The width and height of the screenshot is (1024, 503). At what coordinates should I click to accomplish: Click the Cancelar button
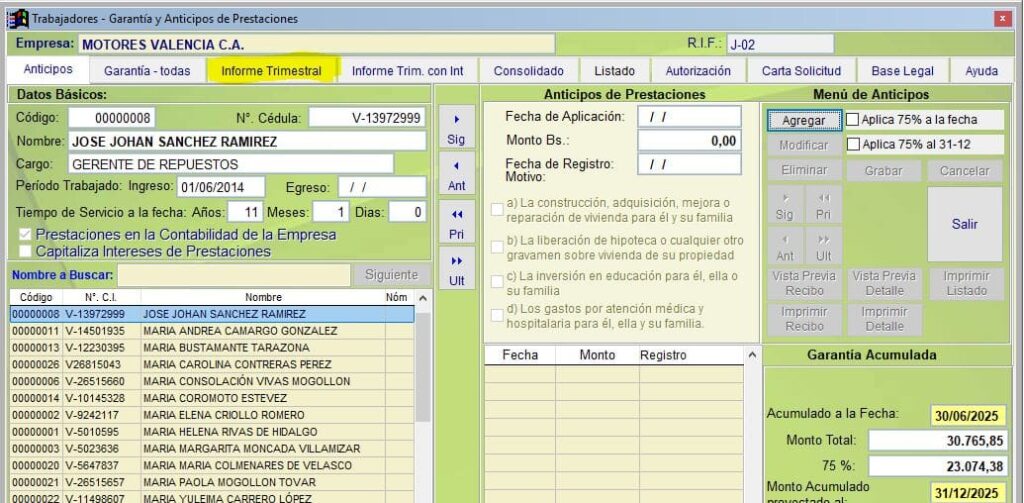tap(965, 170)
